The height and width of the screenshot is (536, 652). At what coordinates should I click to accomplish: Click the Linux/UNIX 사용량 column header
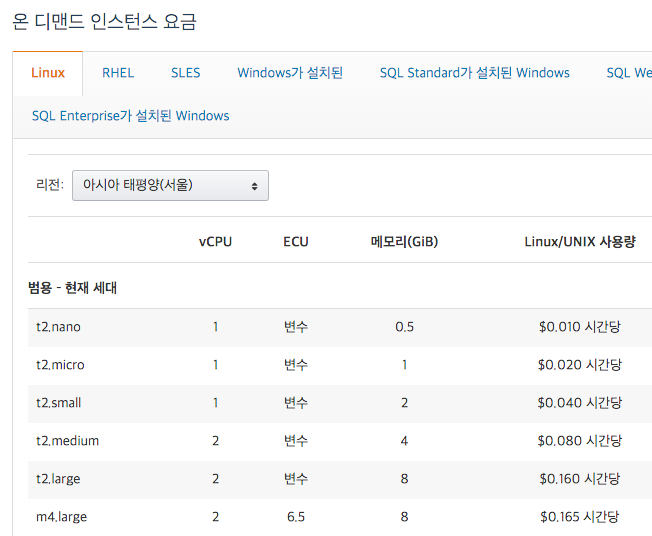(x=580, y=242)
